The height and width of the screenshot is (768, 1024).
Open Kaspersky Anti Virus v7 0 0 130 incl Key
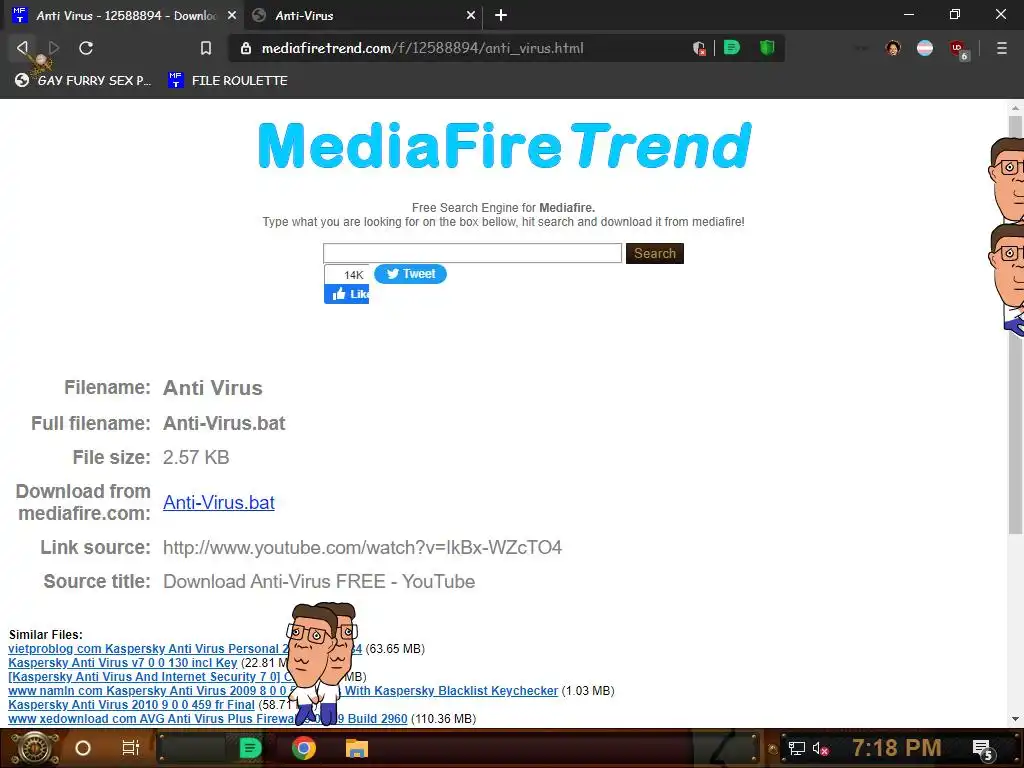[123, 663]
